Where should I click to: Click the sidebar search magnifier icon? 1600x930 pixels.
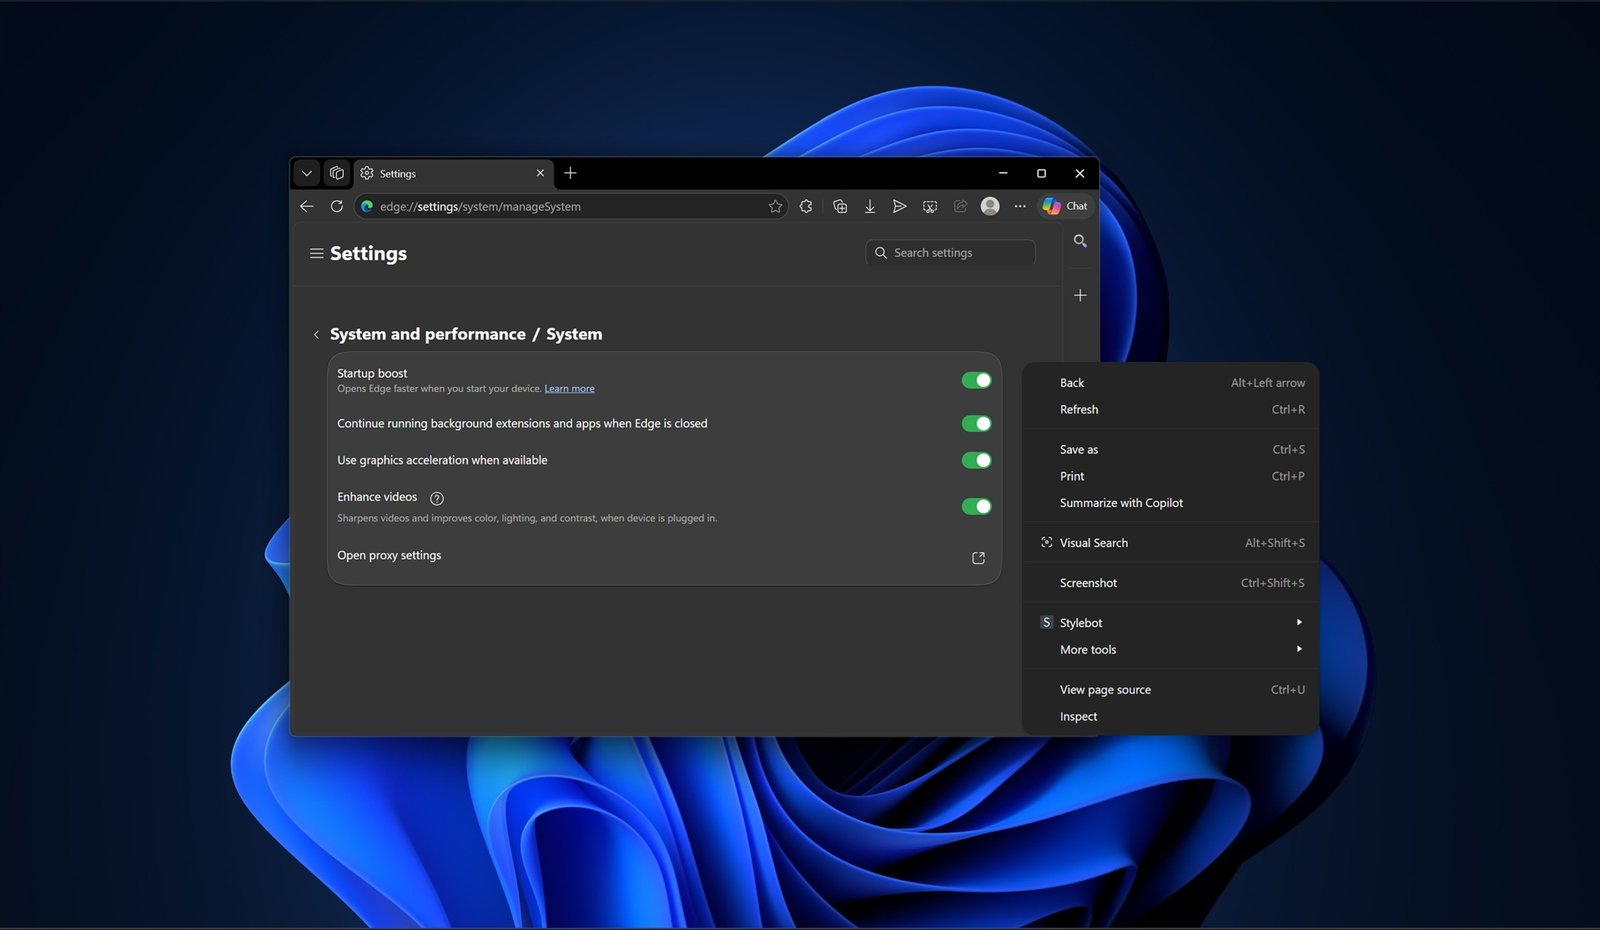point(1080,241)
